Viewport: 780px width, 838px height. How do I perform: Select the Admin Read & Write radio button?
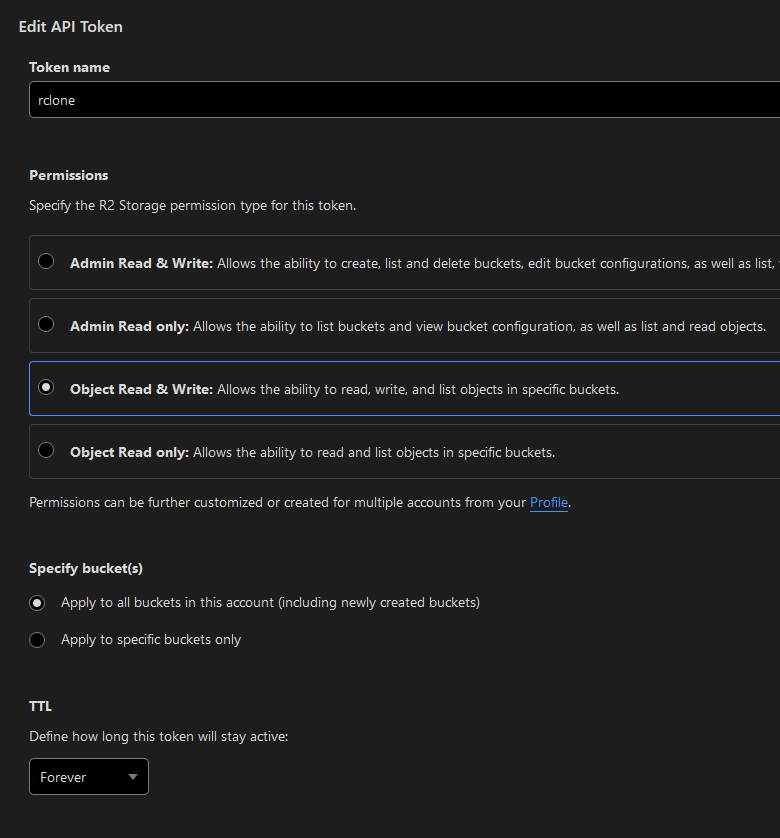click(46, 262)
